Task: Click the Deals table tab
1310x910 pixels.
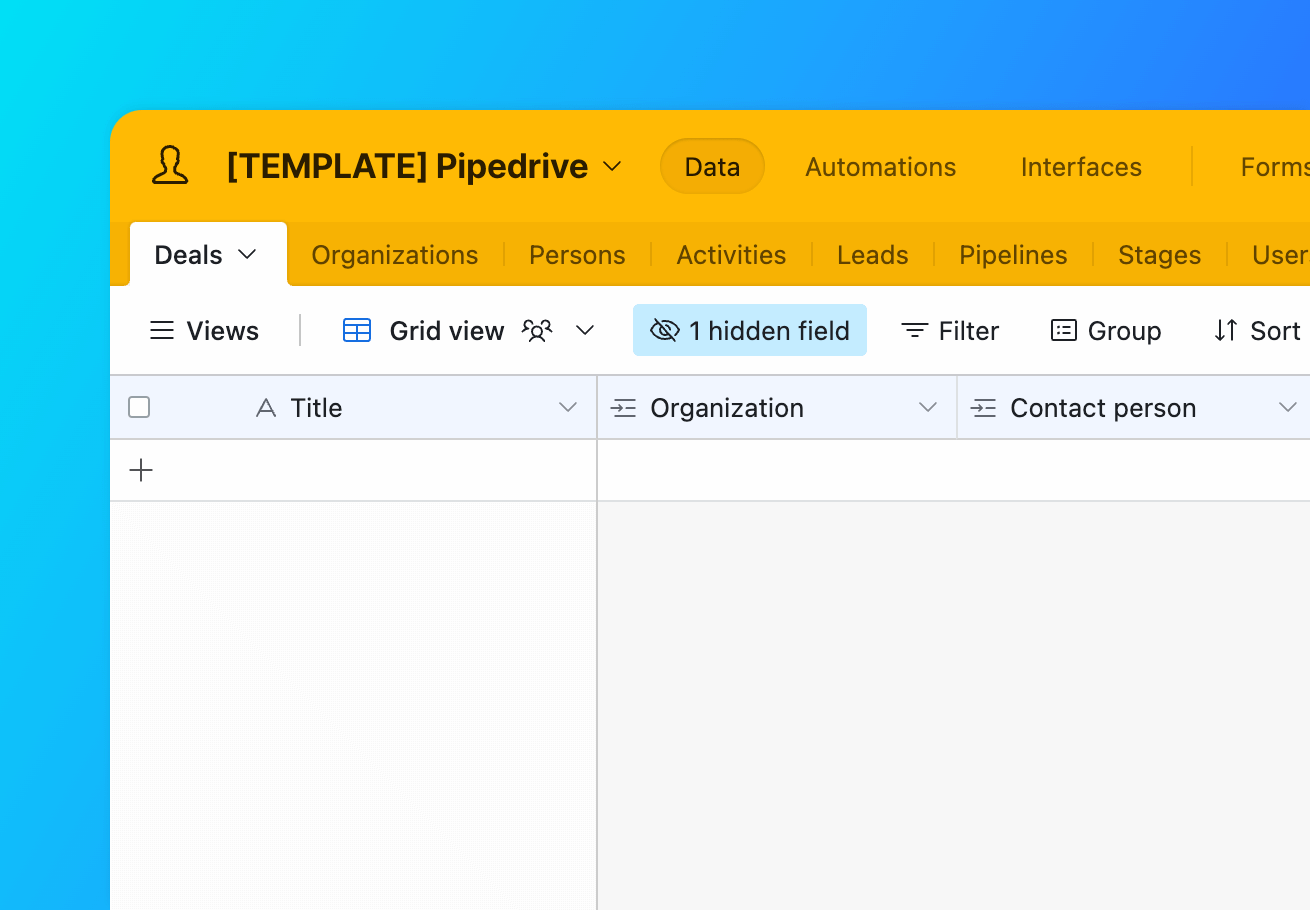Action: (208, 254)
